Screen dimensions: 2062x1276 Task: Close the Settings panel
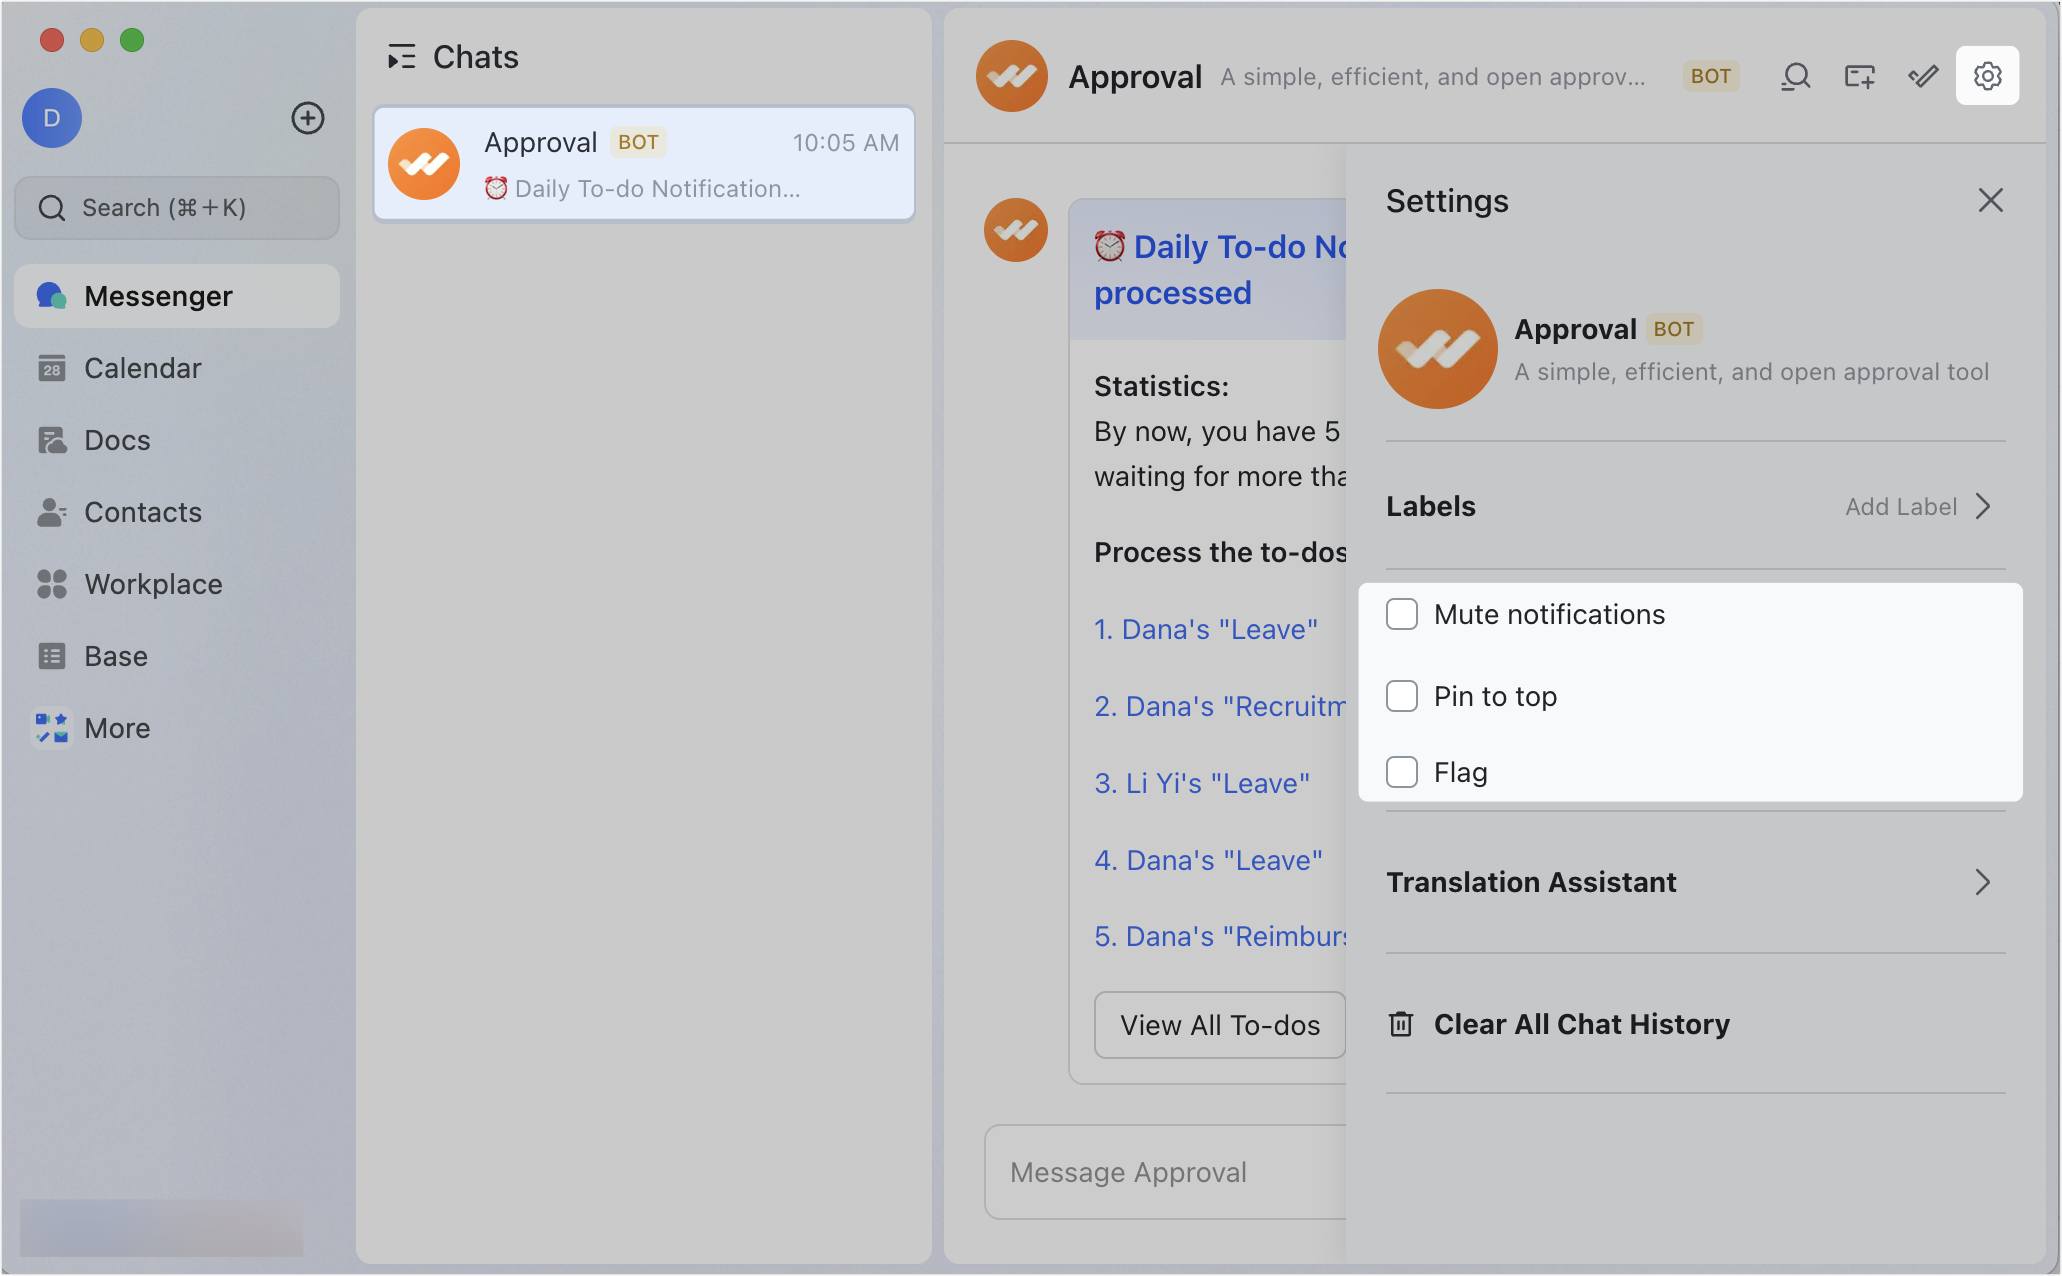pos(1990,200)
